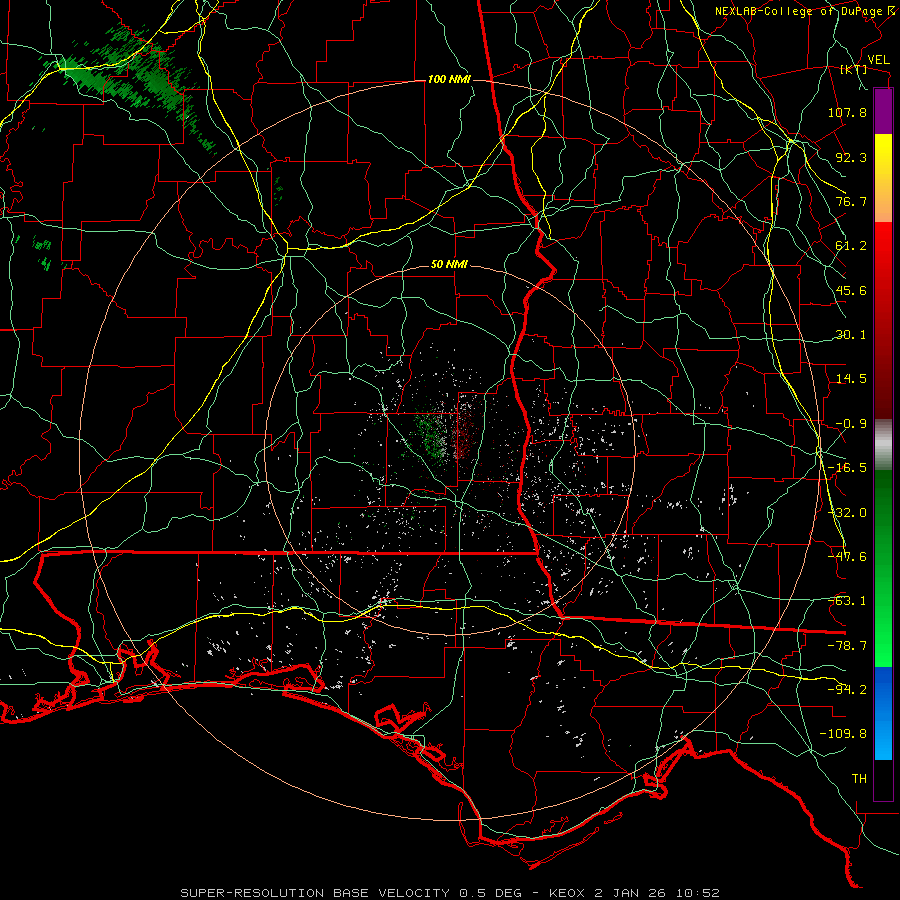The height and width of the screenshot is (900, 900).
Task: Click the 76.7 velocity scale value
Action: coord(851,201)
